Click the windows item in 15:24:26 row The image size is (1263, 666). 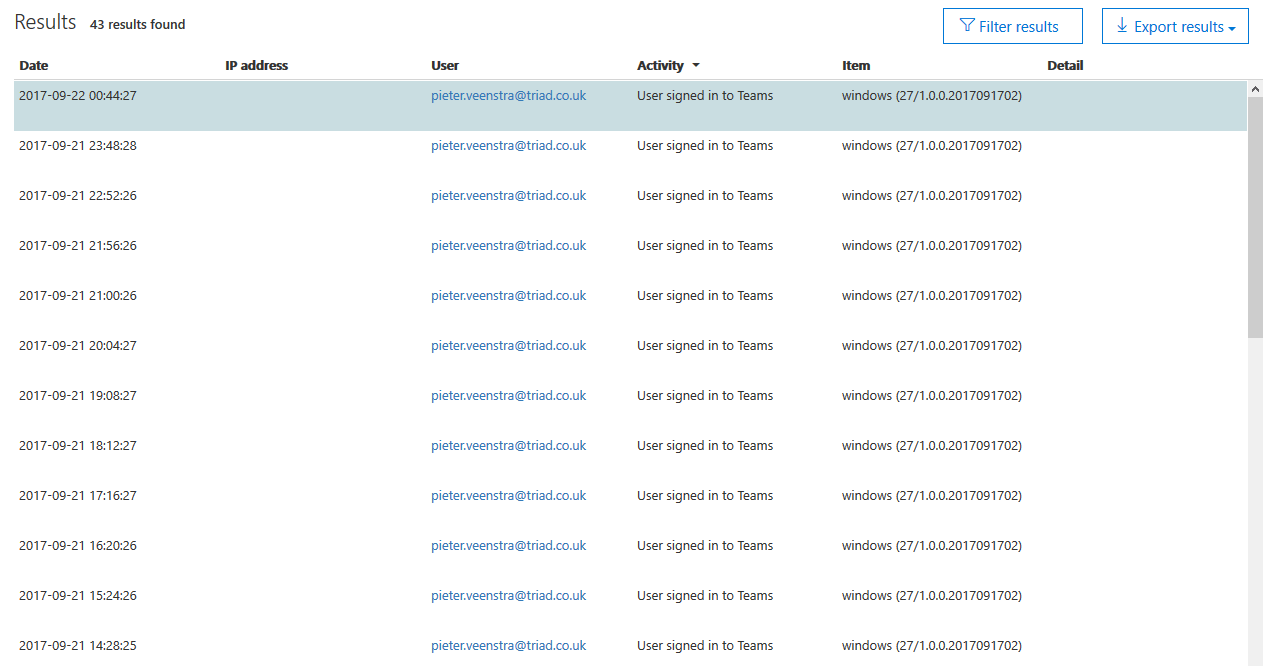(x=932, y=596)
